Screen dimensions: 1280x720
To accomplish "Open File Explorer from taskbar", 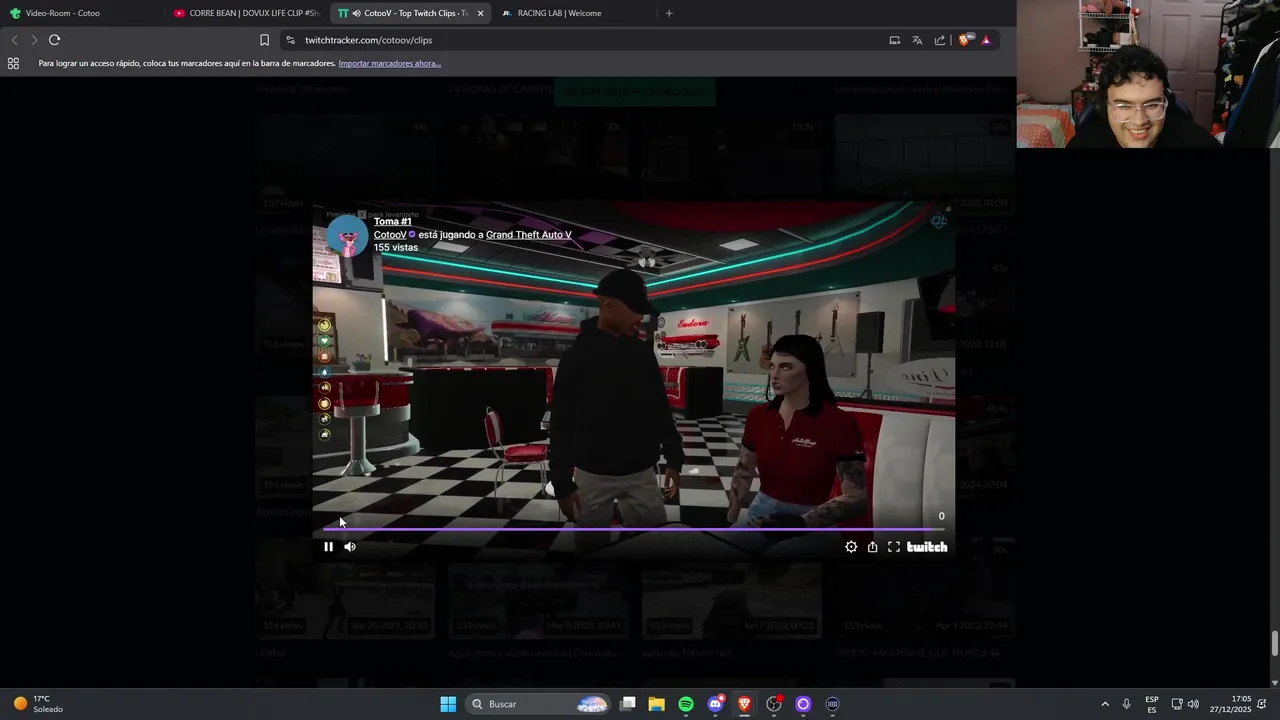I will click(657, 704).
